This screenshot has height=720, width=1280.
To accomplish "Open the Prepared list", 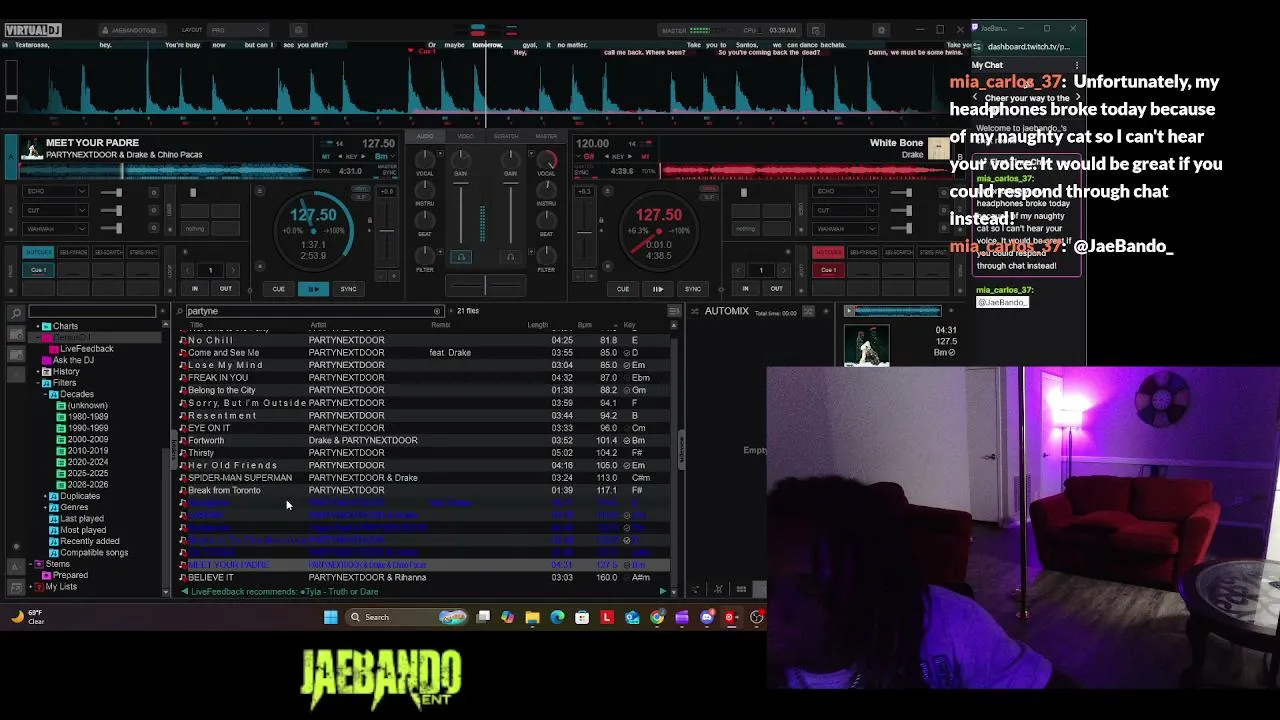I will [x=70, y=576].
